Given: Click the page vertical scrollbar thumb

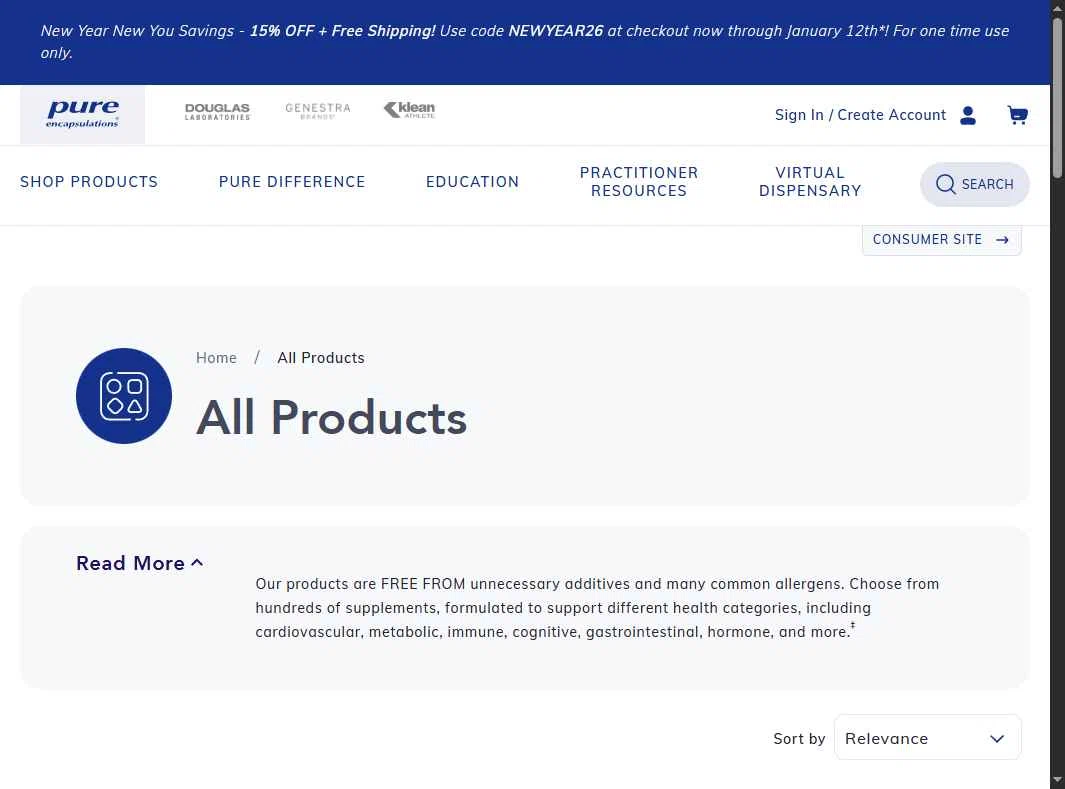Looking at the screenshot, I should point(1058,98).
